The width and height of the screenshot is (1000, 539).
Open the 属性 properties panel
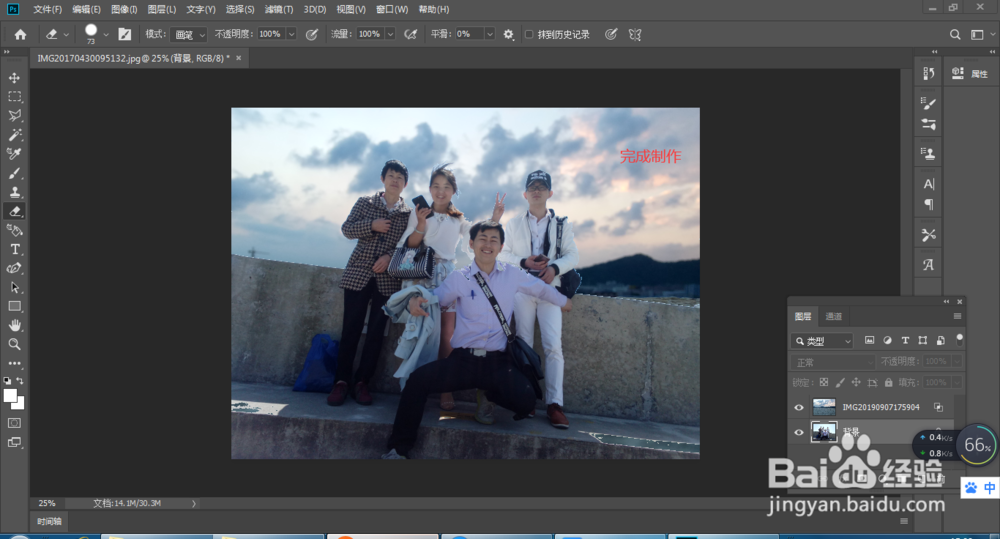click(x=970, y=74)
